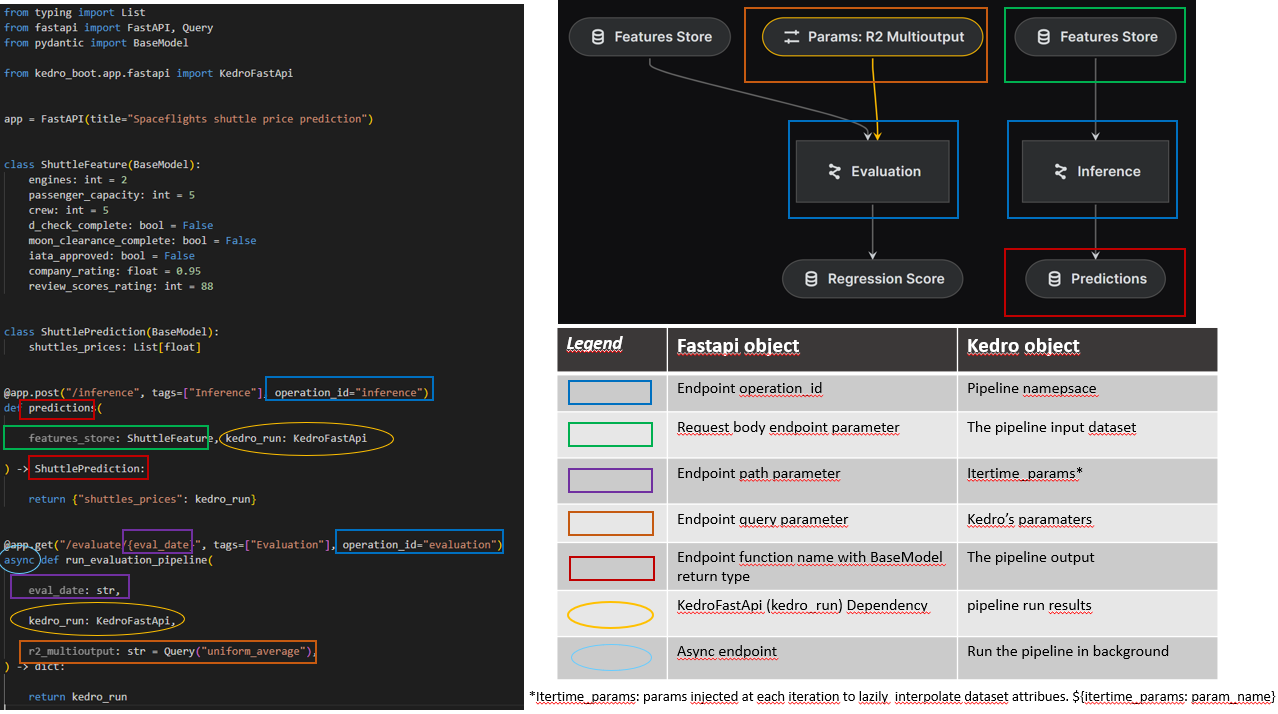Click the kedro_boot.app.fastapi import line
The image size is (1278, 714).
tap(148, 73)
